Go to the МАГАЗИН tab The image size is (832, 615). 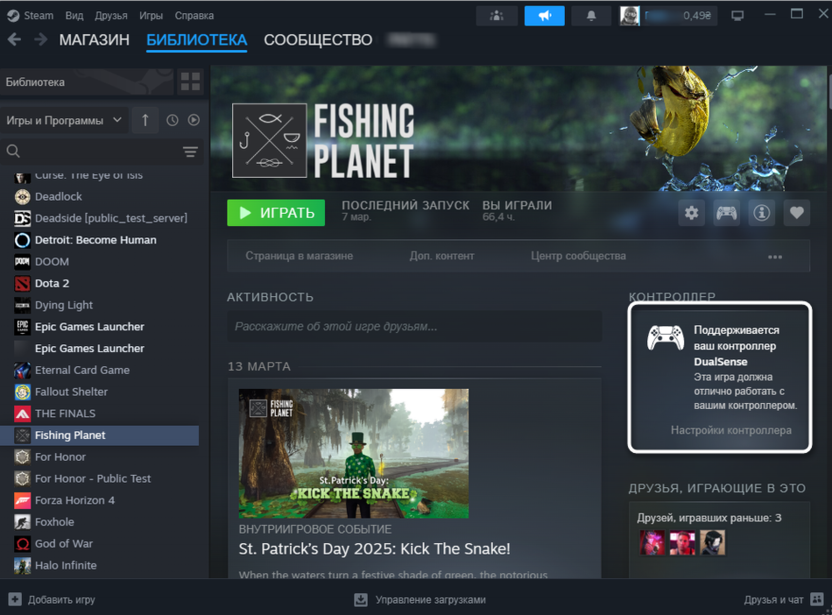94,40
